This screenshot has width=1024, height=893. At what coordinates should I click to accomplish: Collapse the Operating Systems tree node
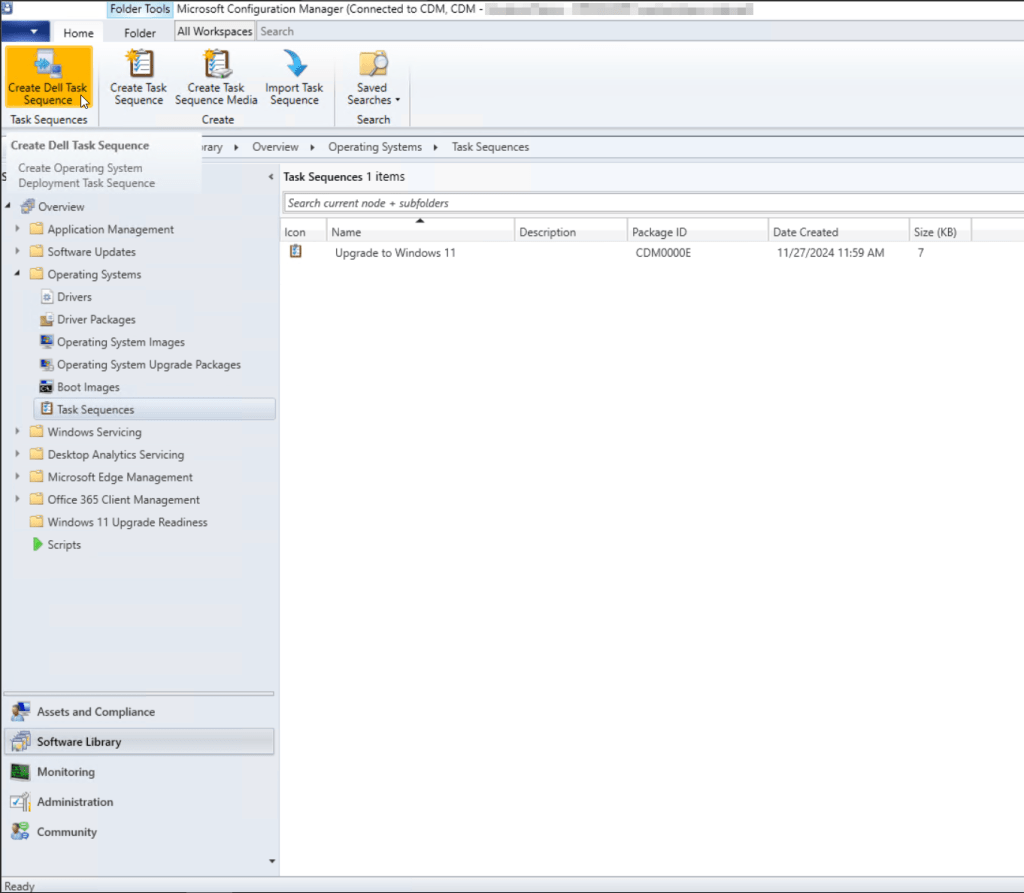pos(18,274)
